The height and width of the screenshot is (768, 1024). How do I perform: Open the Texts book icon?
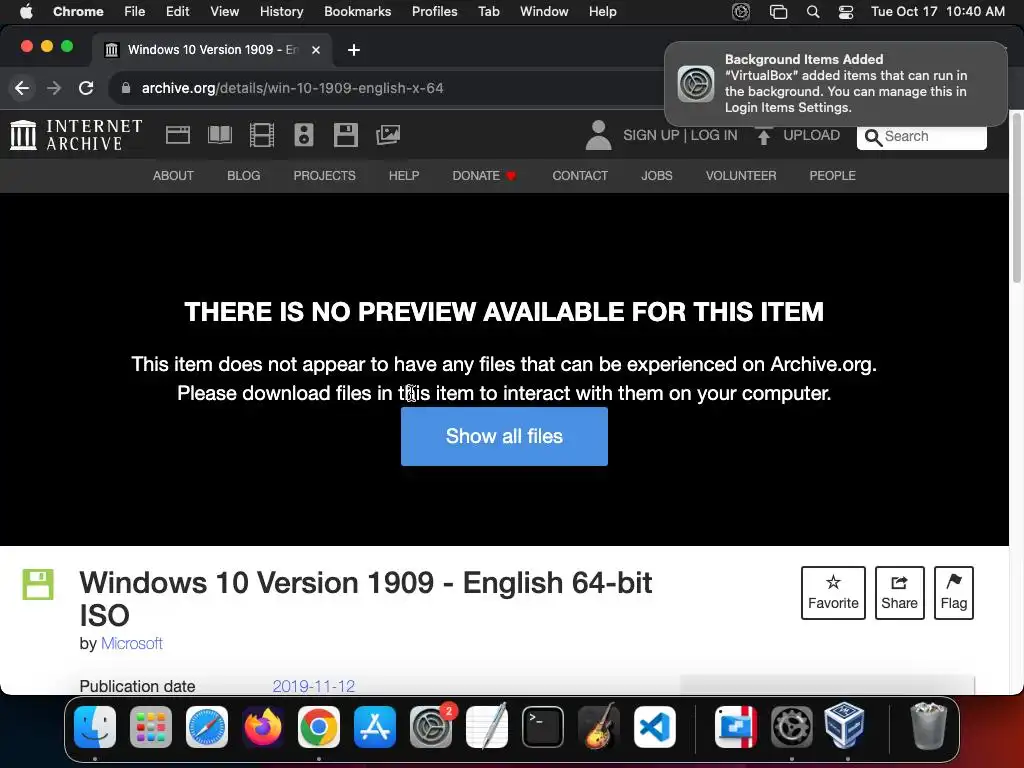[219, 135]
